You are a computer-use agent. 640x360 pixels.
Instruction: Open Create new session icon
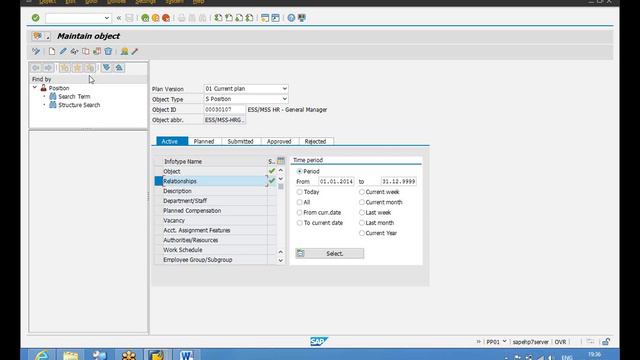coord(265,18)
